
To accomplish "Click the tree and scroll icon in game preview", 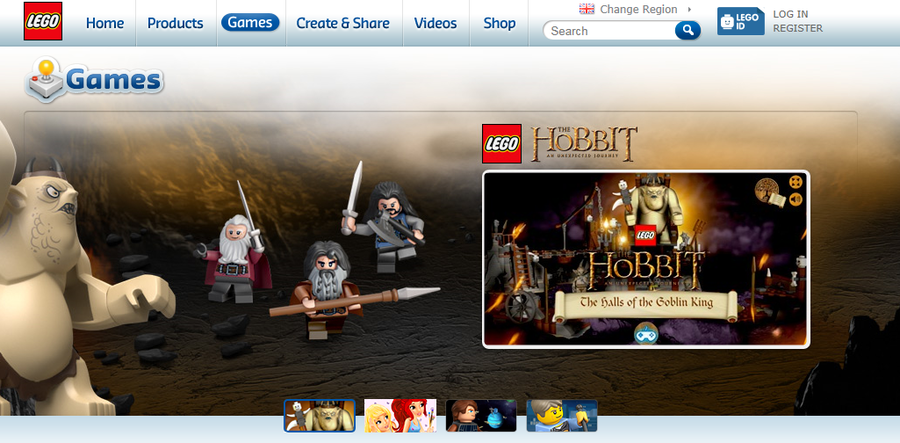I will 770,192.
